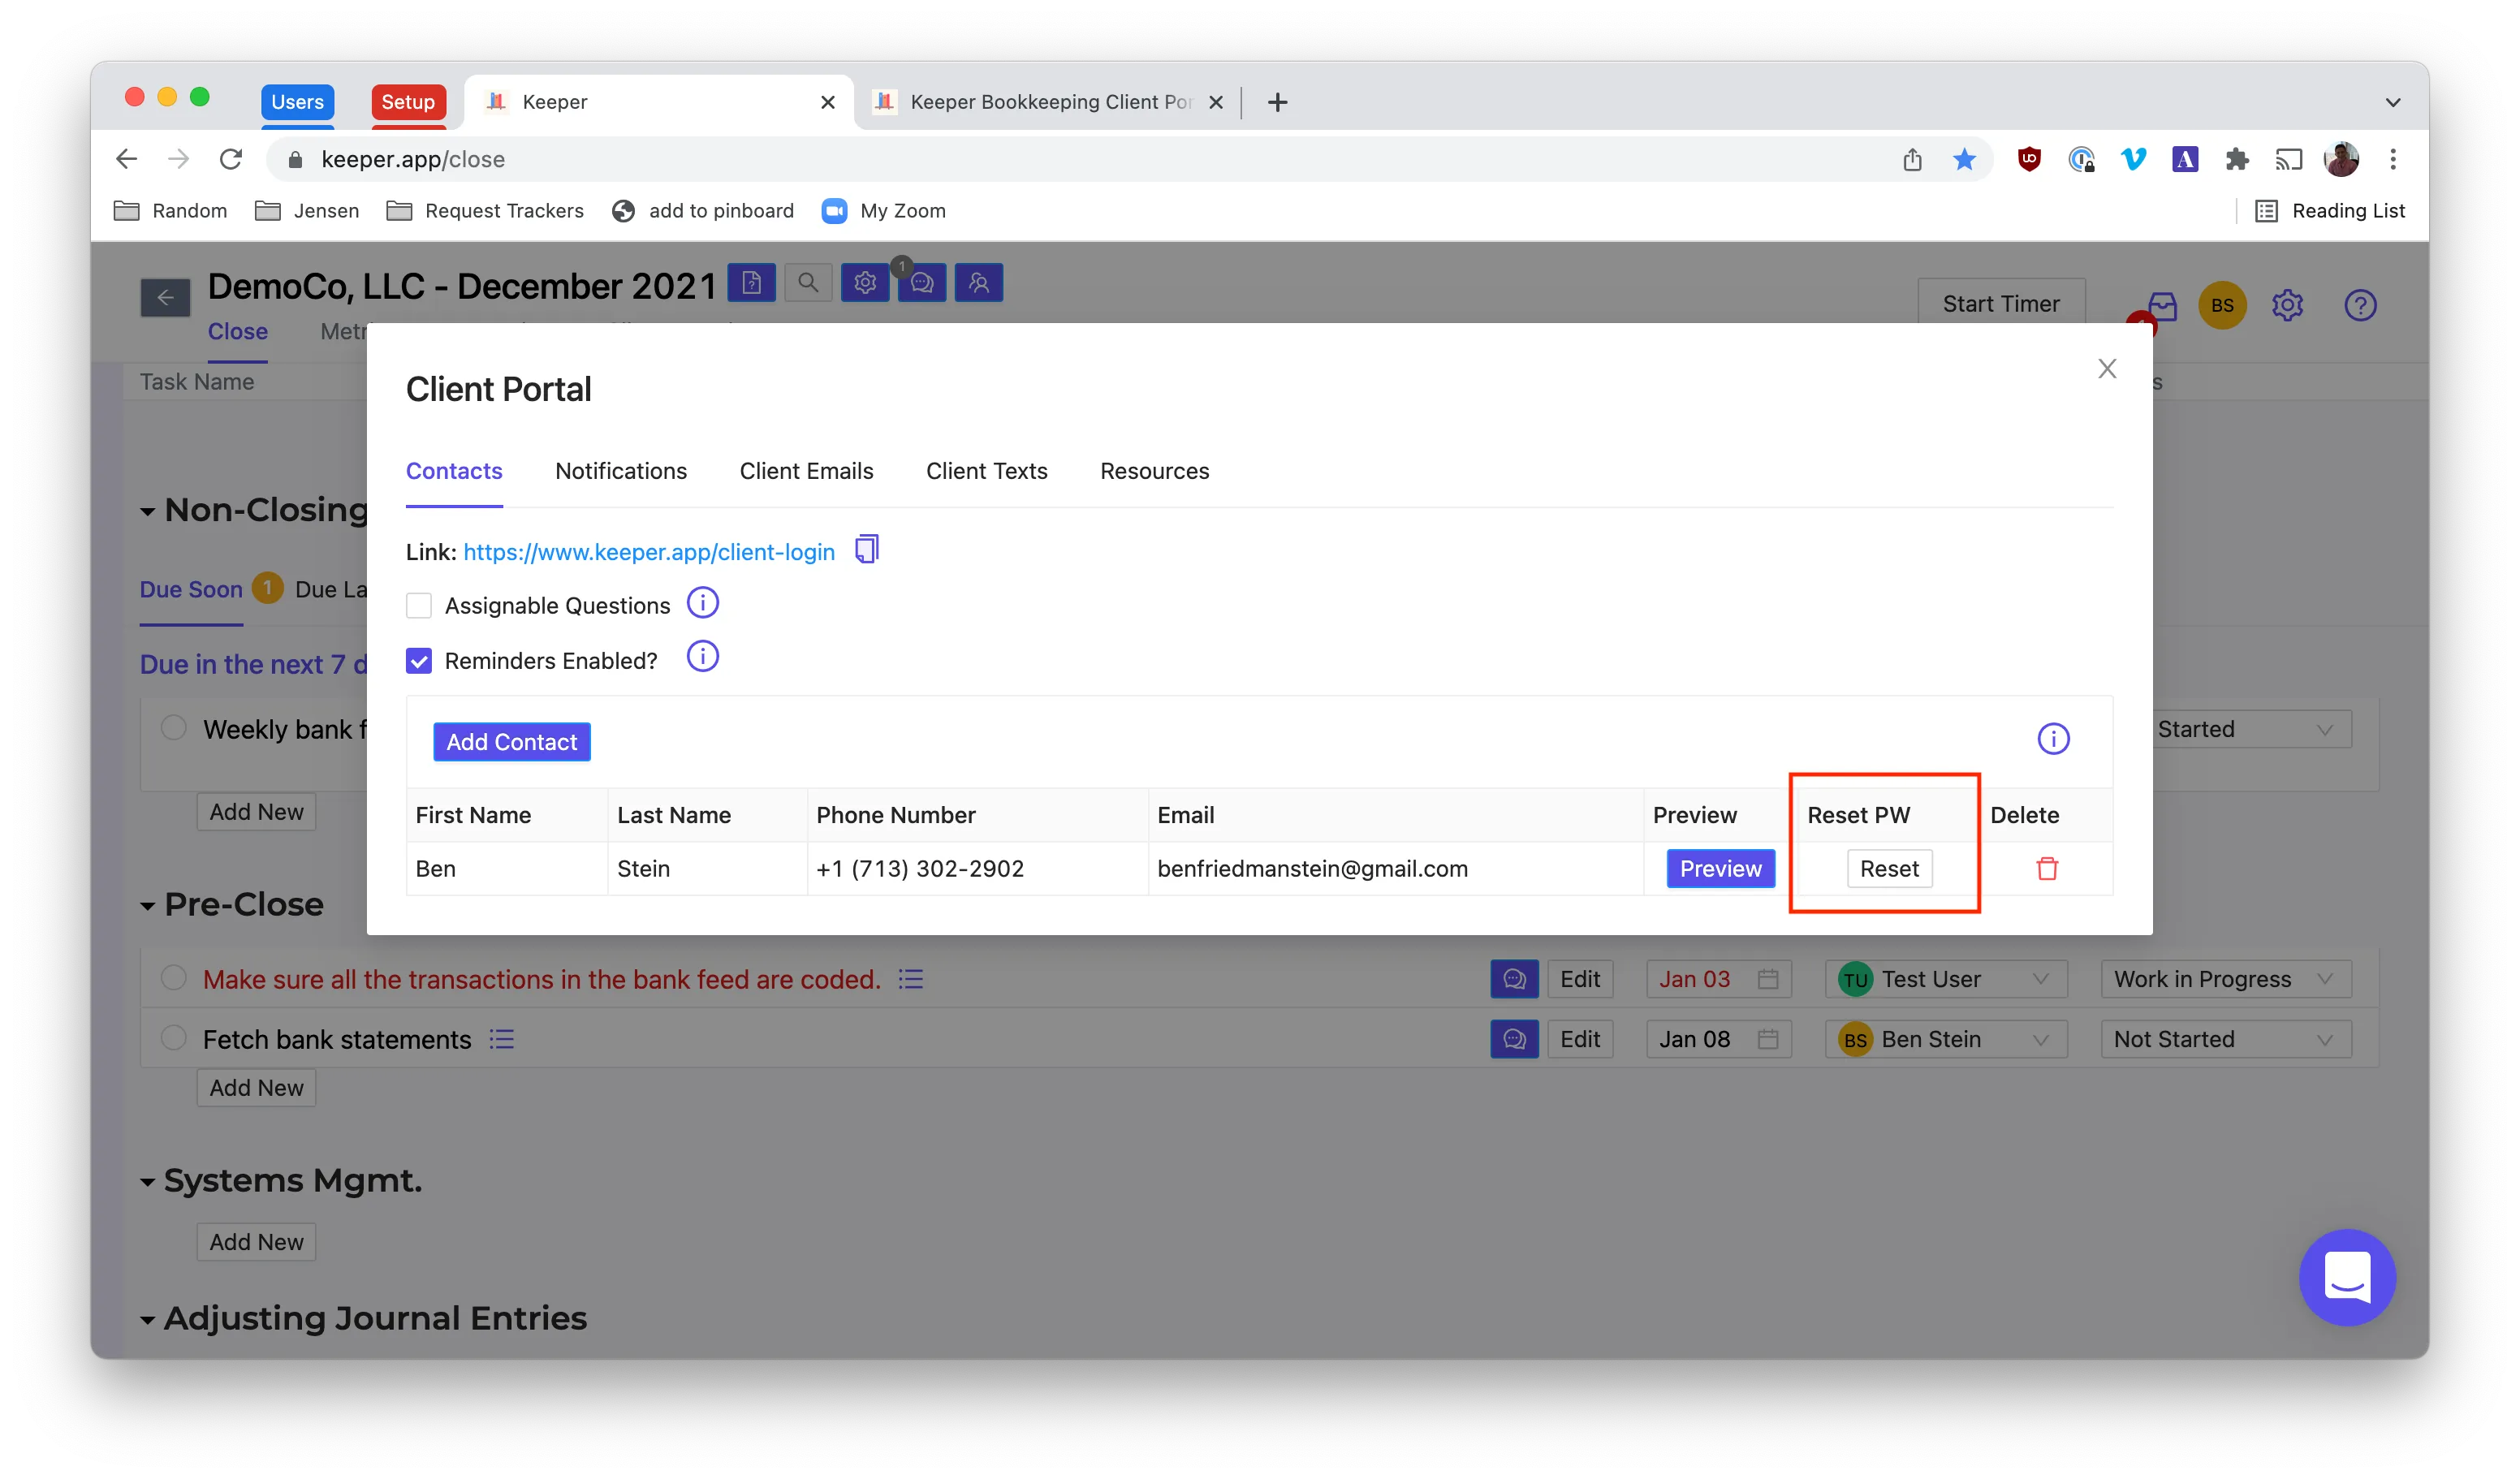2520x1479 pixels.
Task: Collapse the Systems Mgmt. section
Action: (148, 1182)
